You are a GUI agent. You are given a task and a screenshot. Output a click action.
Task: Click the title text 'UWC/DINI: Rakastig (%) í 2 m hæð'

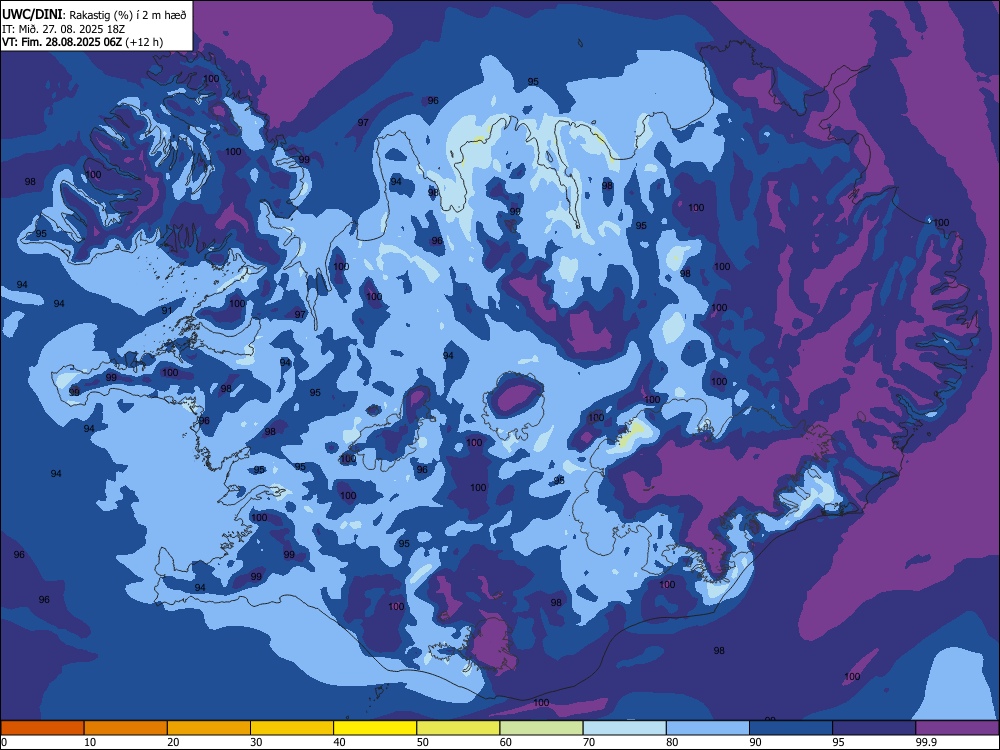pos(94,15)
